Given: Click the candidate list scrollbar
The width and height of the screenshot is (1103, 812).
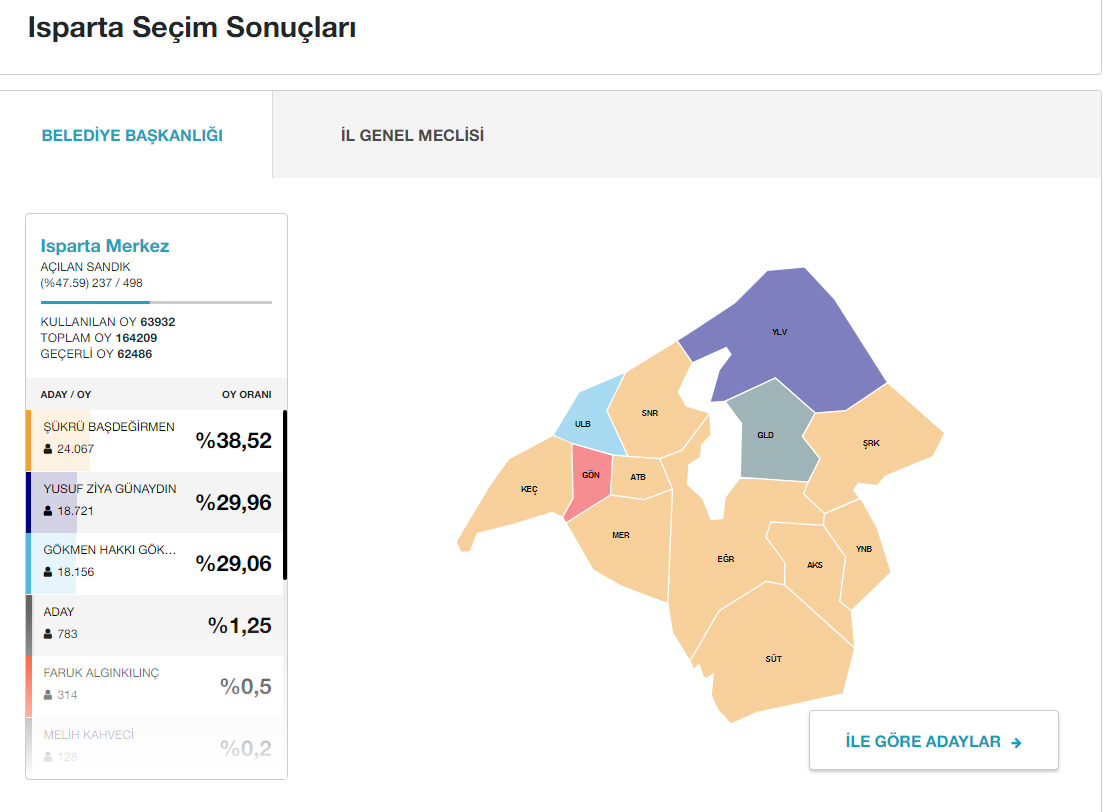Looking at the screenshot, I should click(285, 495).
